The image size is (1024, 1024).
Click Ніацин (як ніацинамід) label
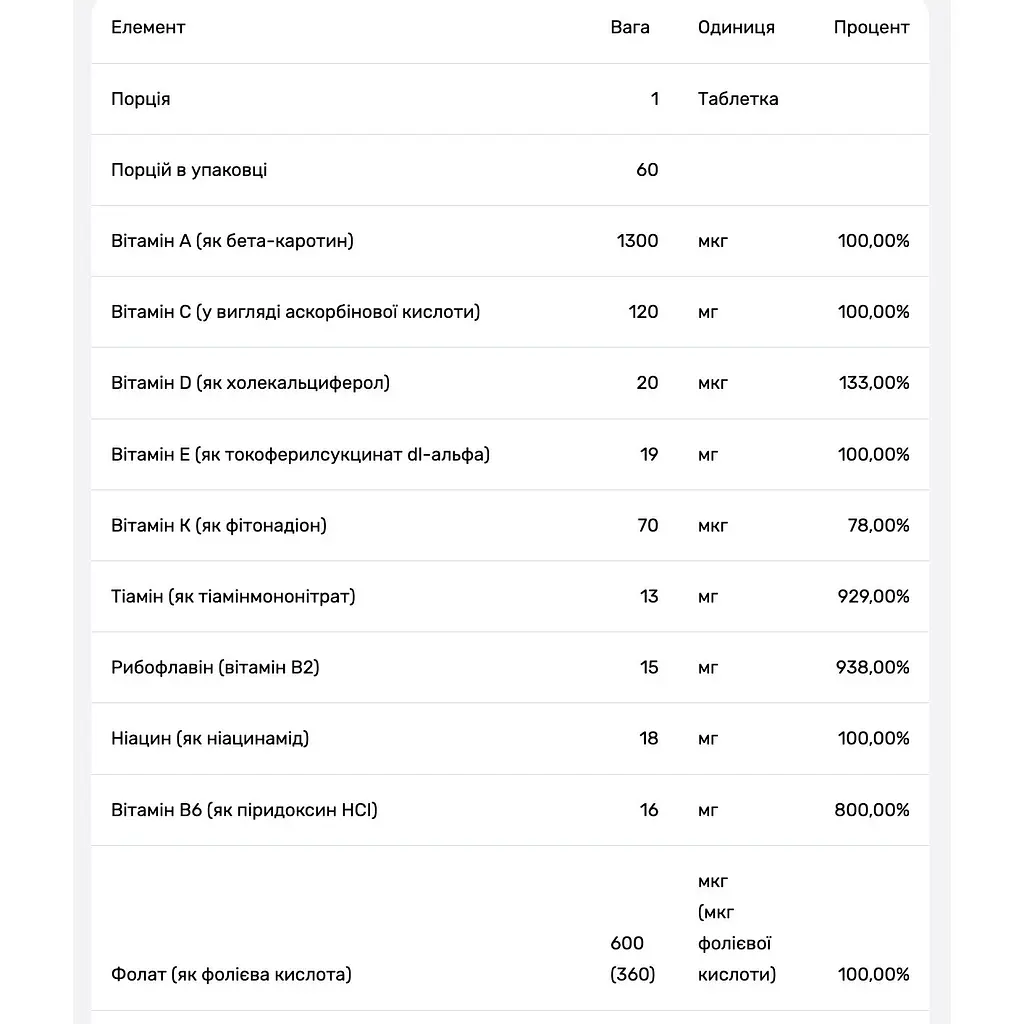click(x=210, y=739)
